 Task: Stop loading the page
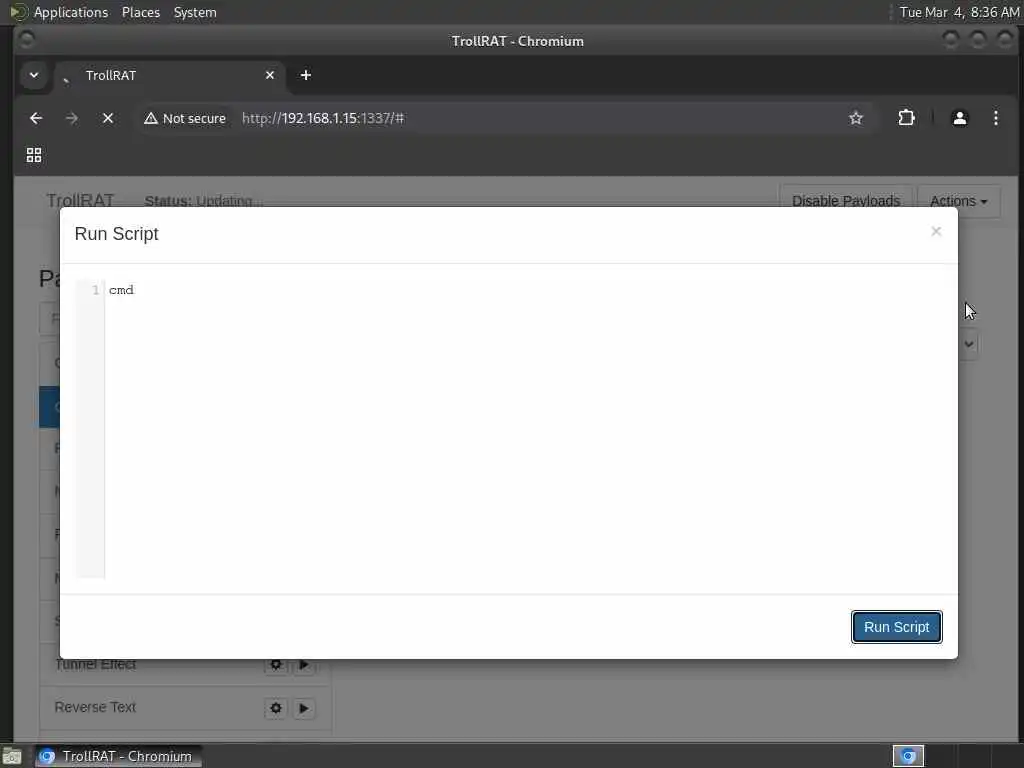pyautogui.click(x=108, y=118)
